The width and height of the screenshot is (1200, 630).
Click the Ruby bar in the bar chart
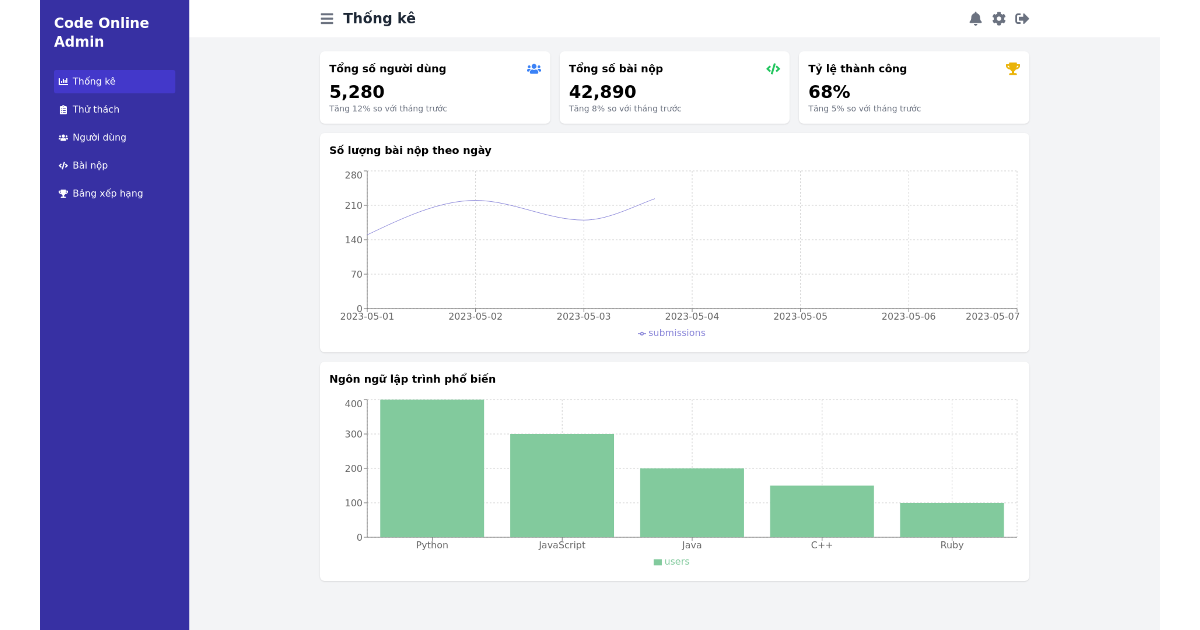coord(952,520)
